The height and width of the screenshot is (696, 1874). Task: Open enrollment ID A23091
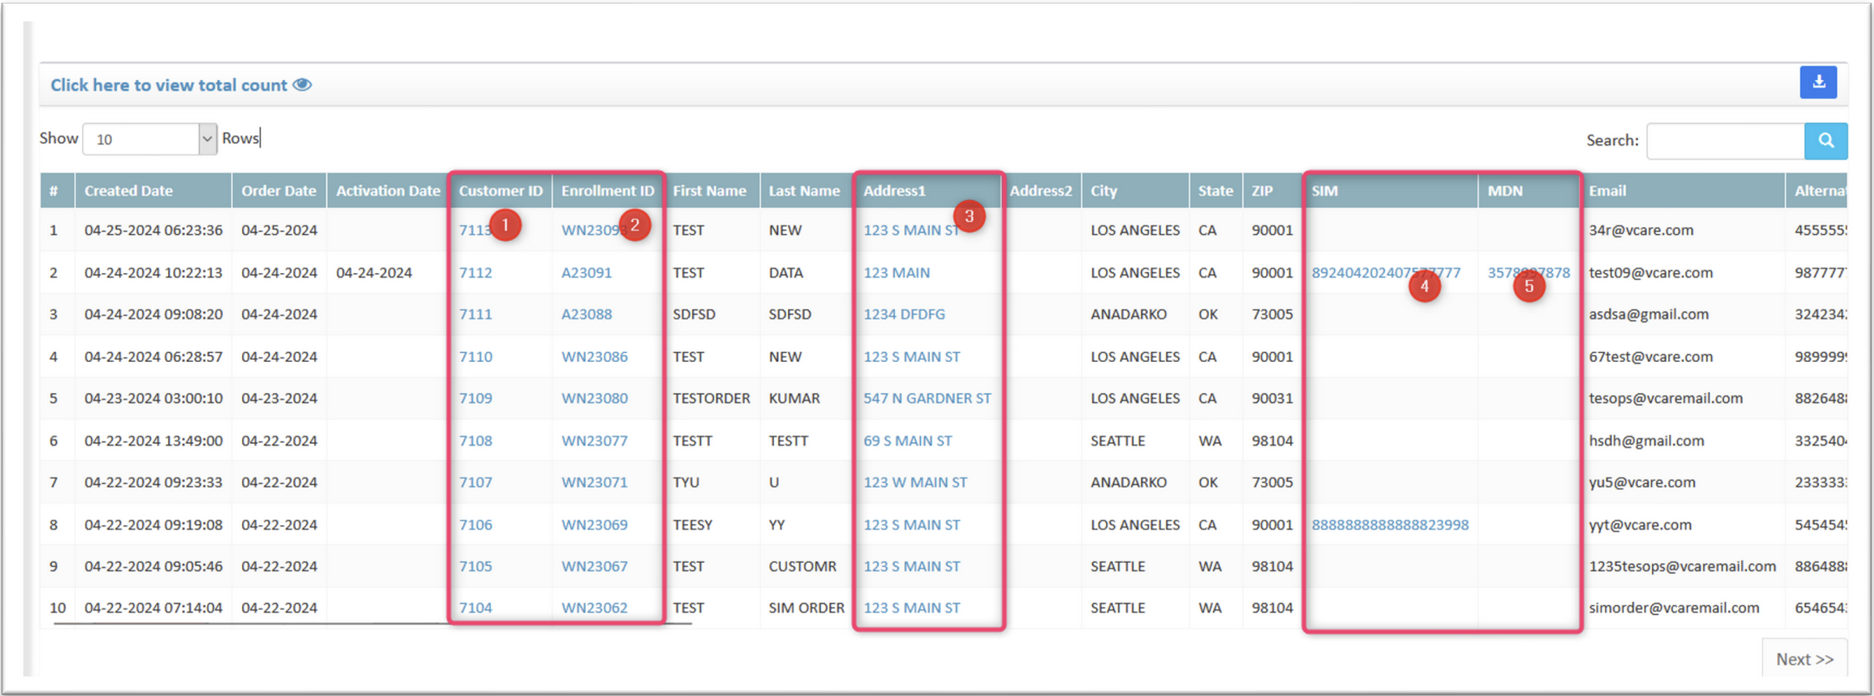coord(586,272)
